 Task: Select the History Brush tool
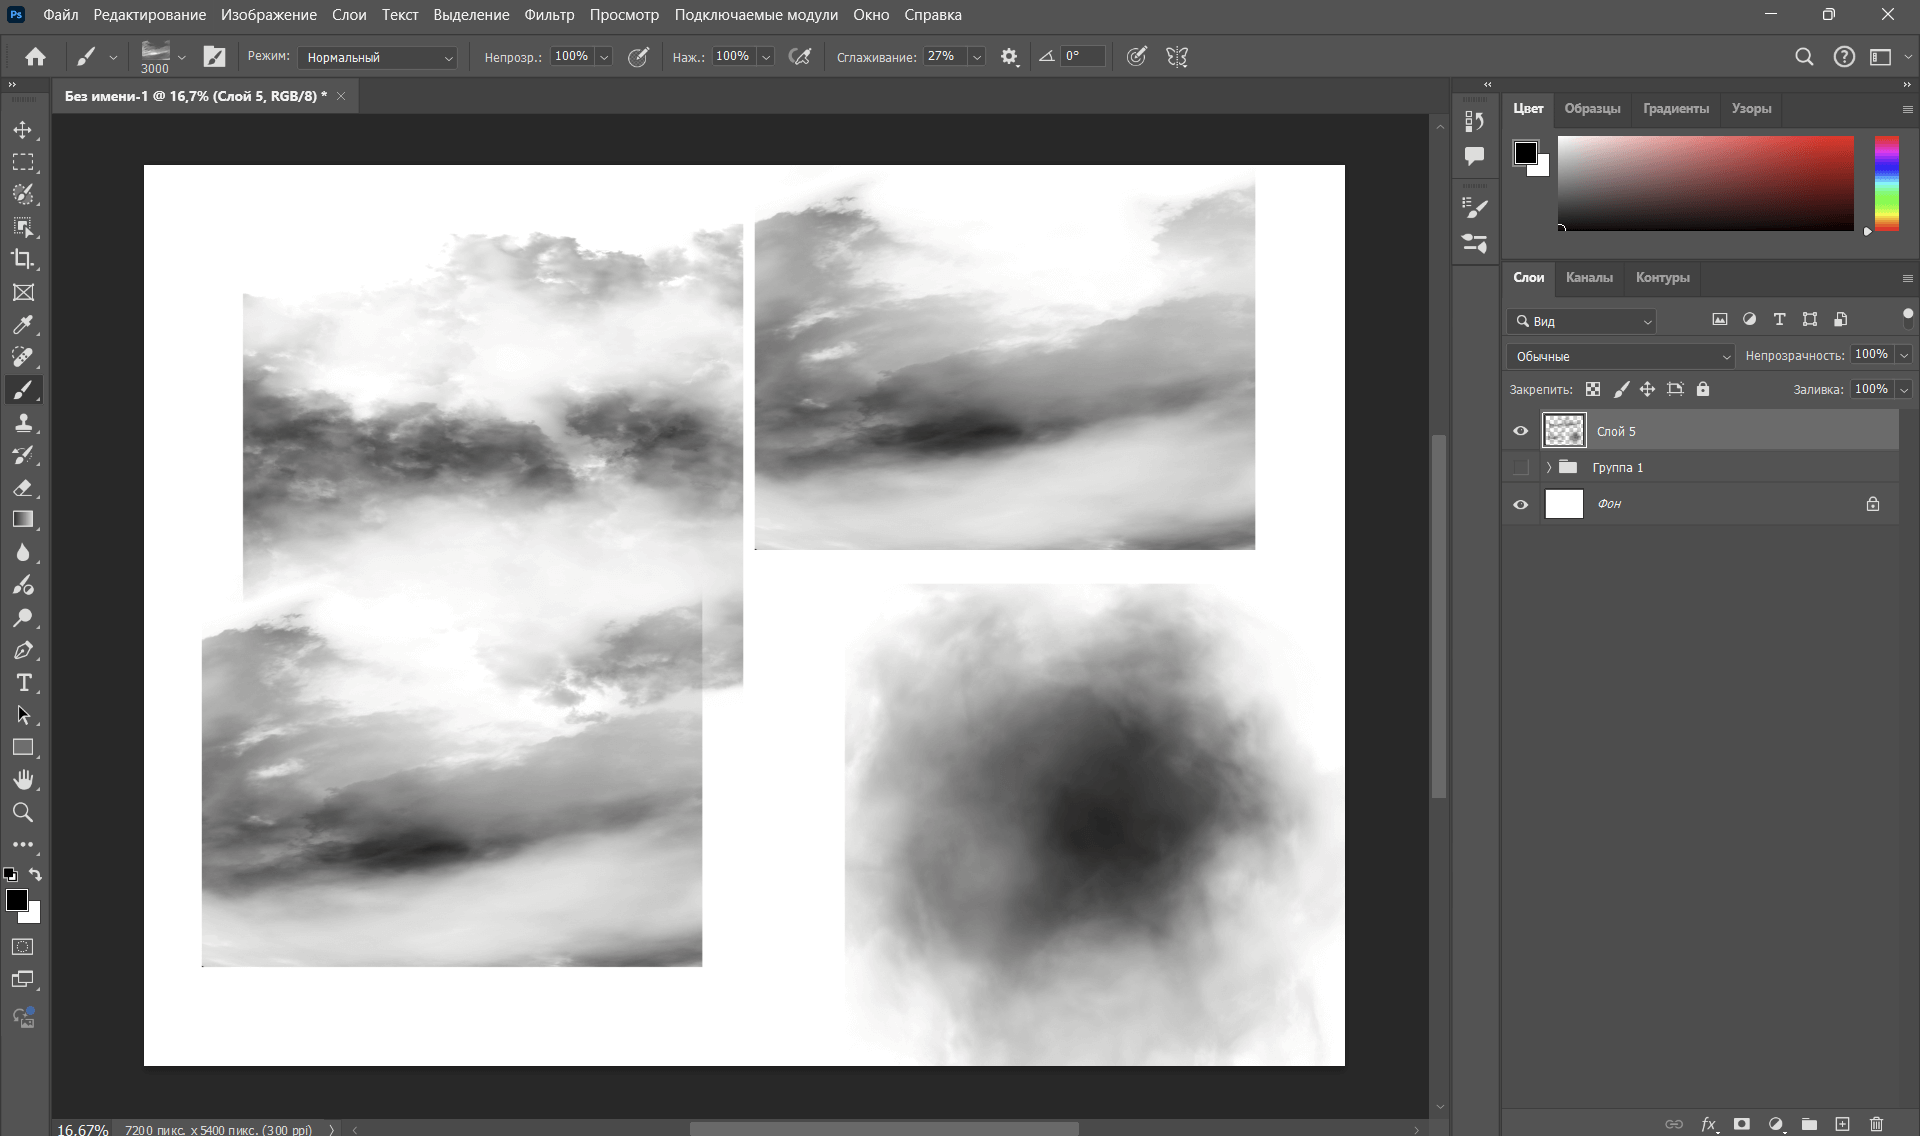click(23, 455)
